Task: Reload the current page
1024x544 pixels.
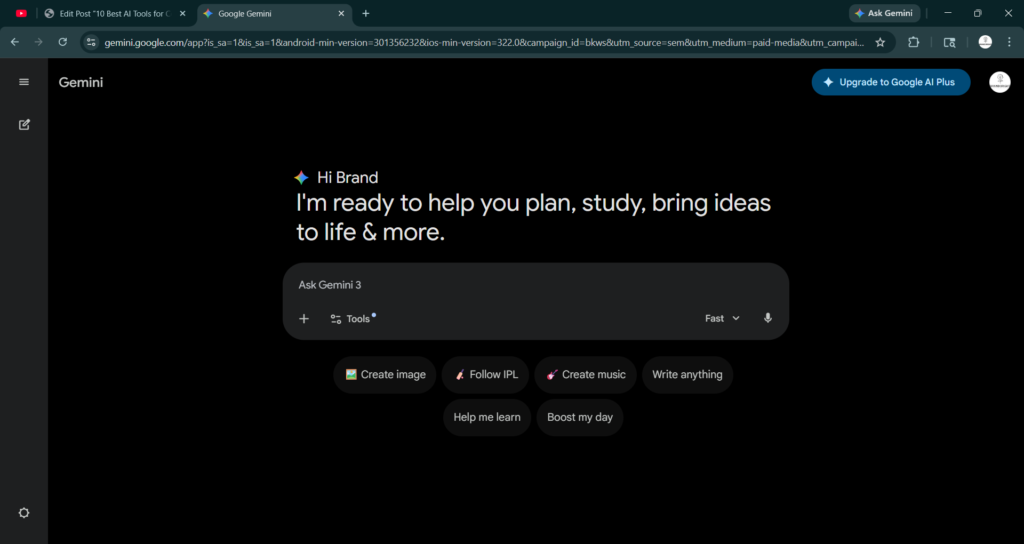Action: [63, 42]
